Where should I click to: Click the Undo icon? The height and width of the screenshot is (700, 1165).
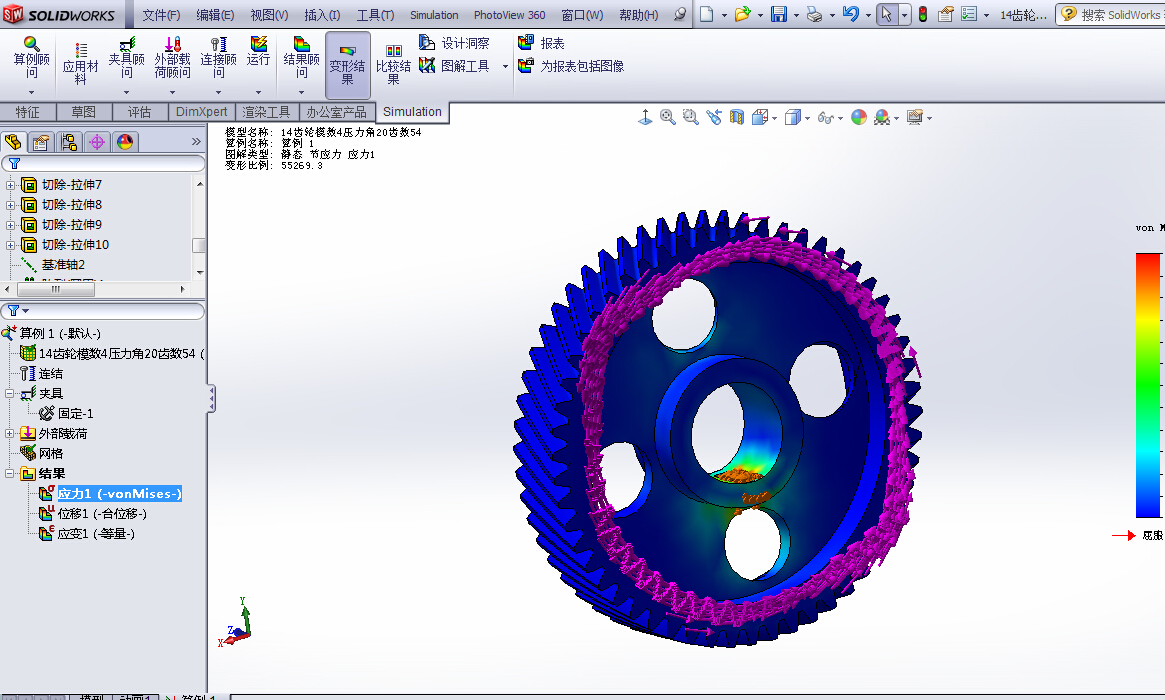coord(851,14)
